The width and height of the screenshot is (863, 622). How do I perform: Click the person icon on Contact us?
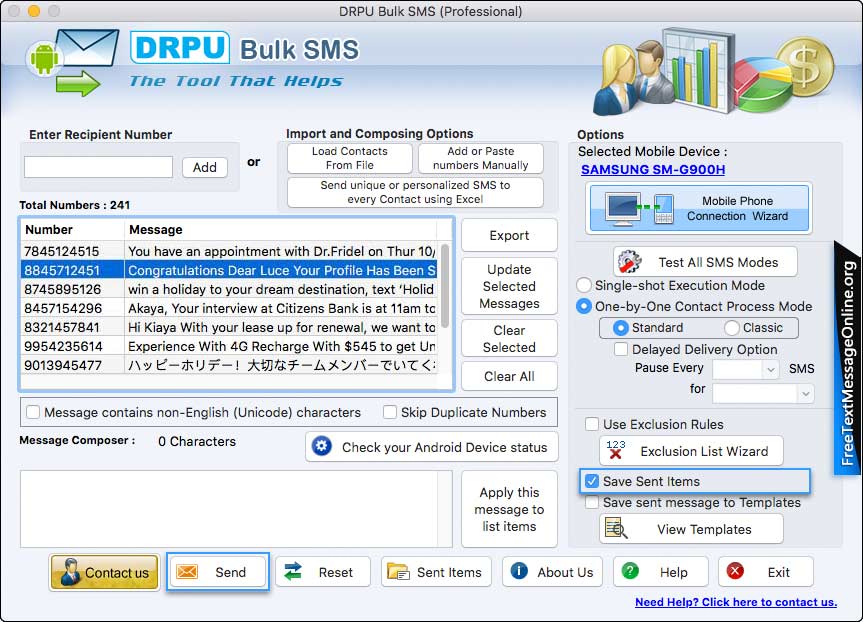coord(70,572)
